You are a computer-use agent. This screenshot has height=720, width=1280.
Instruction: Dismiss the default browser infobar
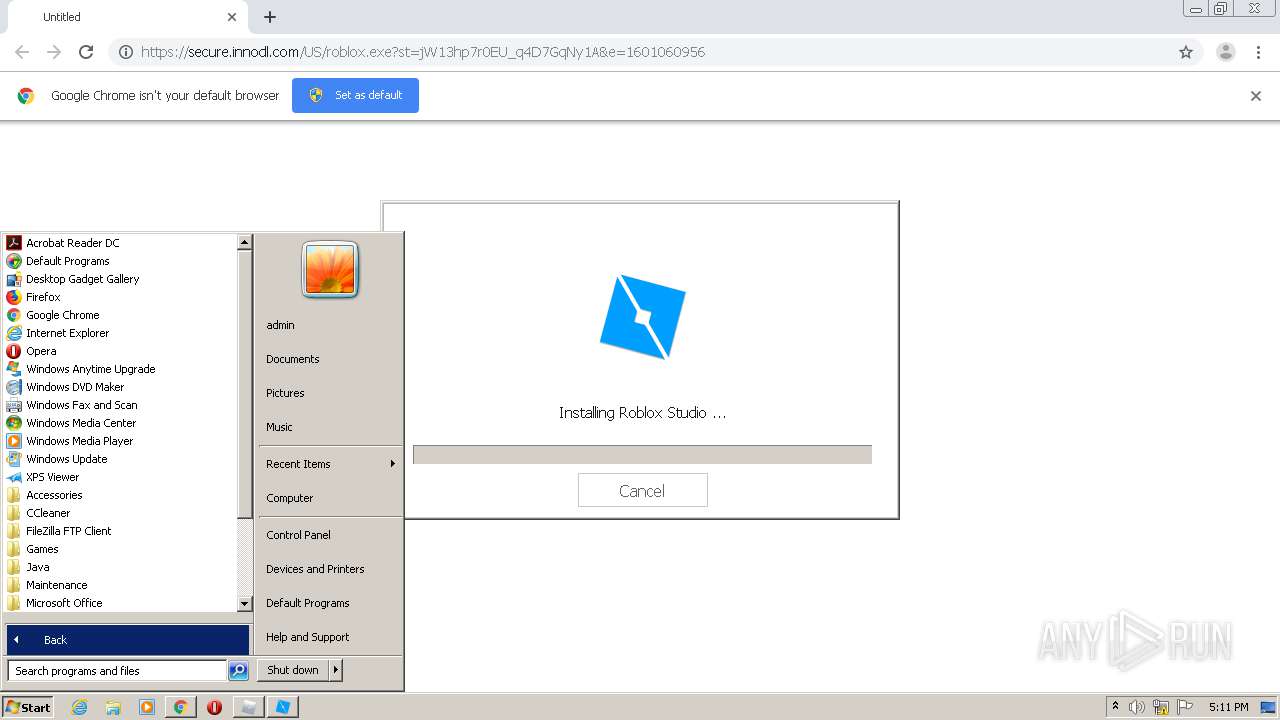[x=1256, y=96]
